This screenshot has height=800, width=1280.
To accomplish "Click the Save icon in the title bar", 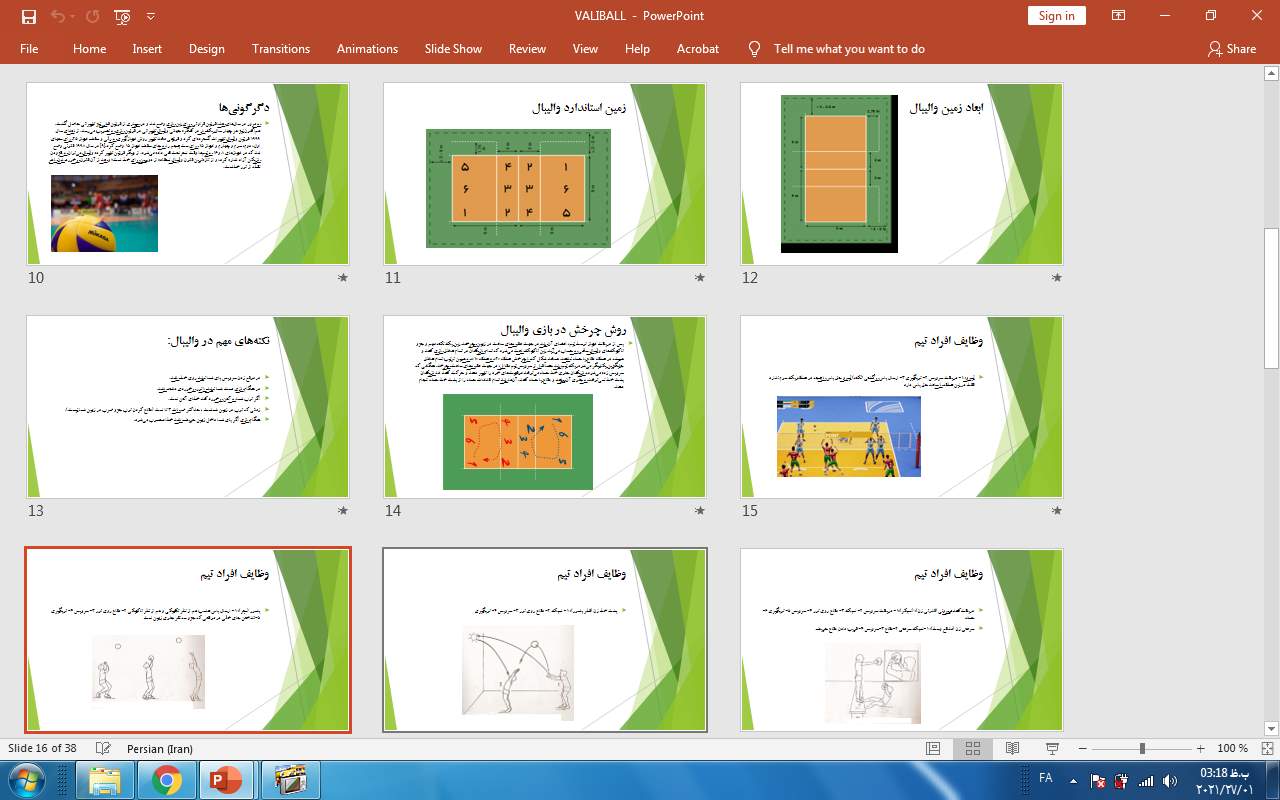I will click(28, 16).
